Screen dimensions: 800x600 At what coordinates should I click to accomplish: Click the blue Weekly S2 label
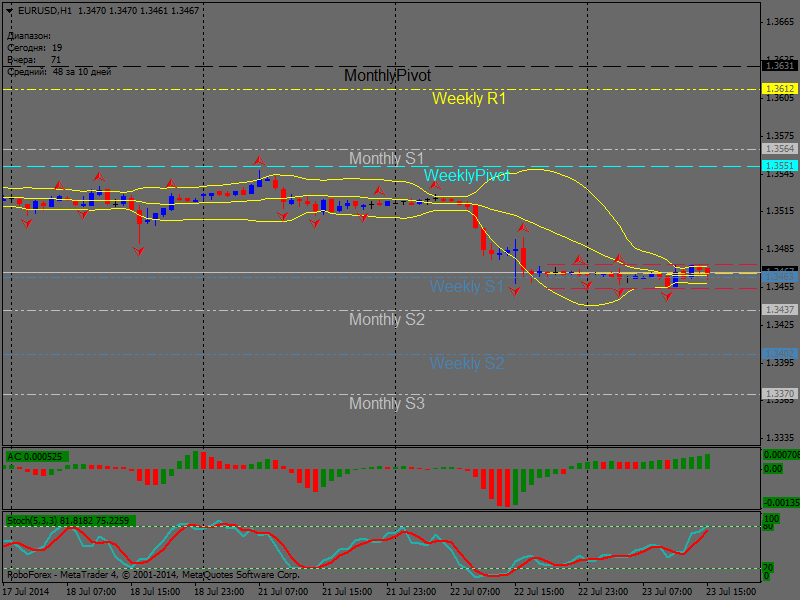click(467, 363)
